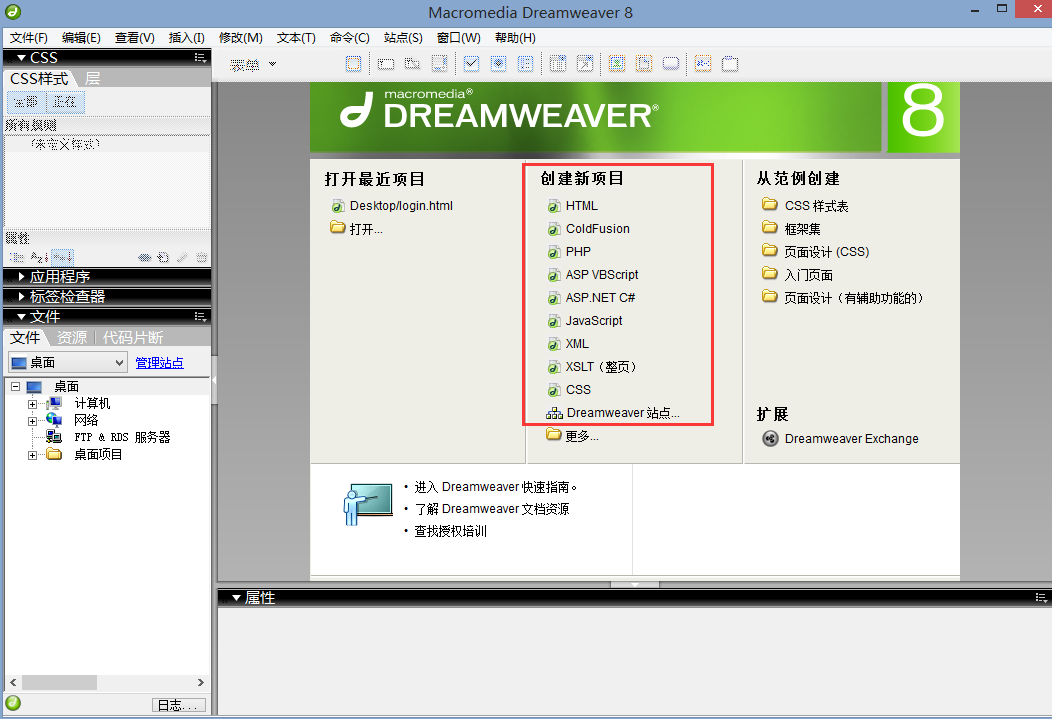The image size is (1052, 719).
Task: Click the edit style pencil icon
Action: click(x=182, y=258)
